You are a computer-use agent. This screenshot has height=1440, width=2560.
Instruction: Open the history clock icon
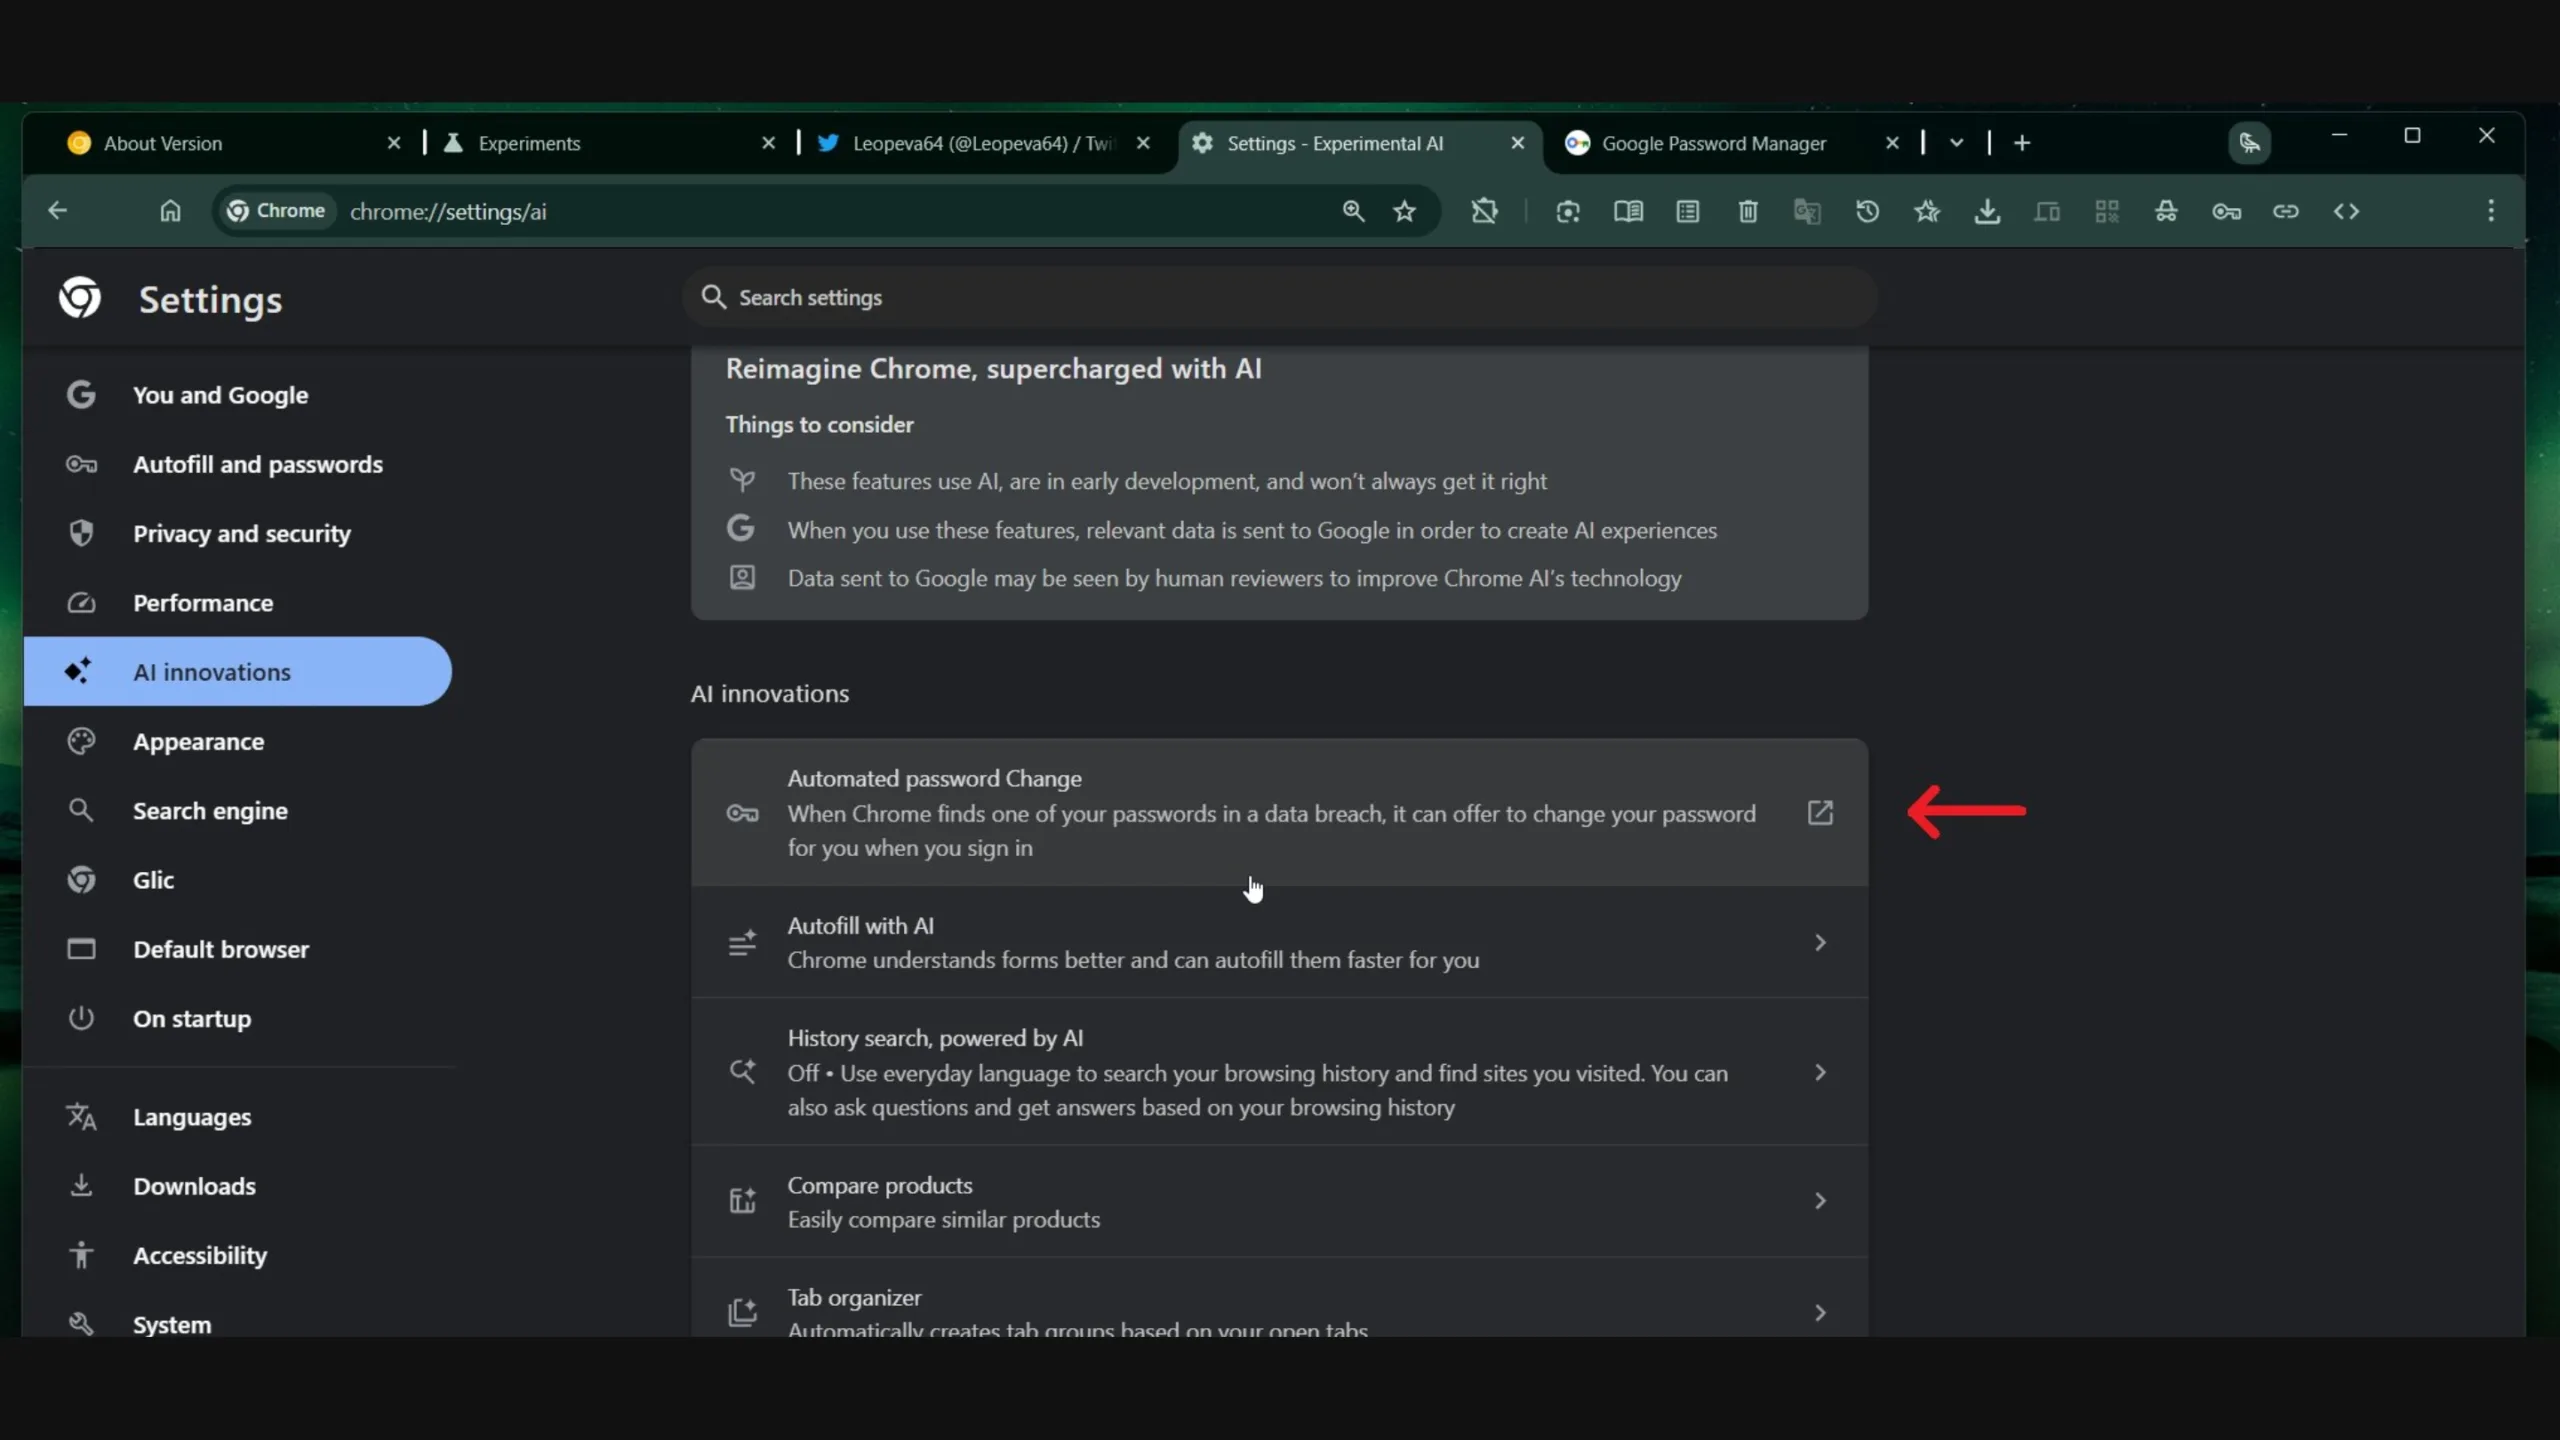[x=1867, y=211]
